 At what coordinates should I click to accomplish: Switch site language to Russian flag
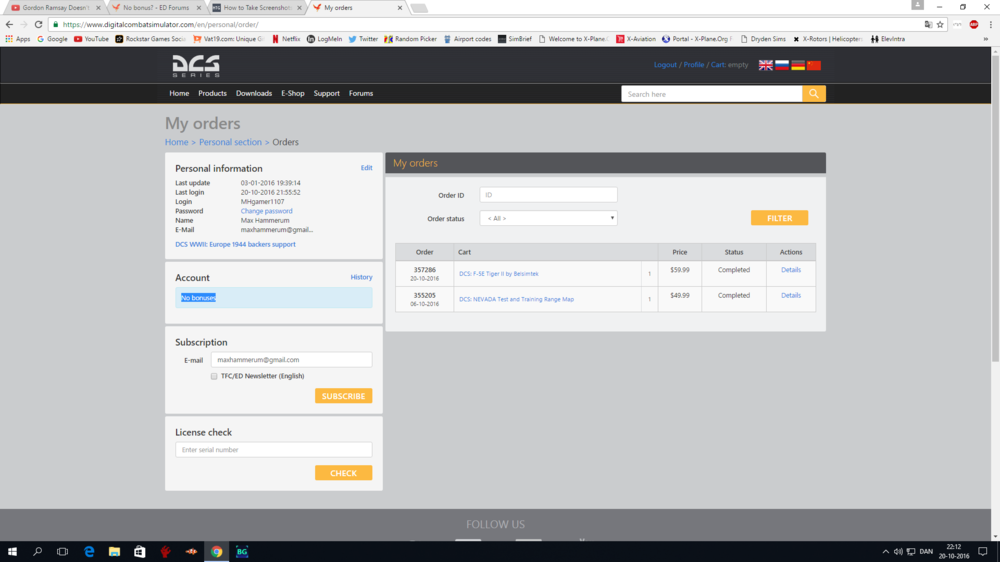point(782,65)
